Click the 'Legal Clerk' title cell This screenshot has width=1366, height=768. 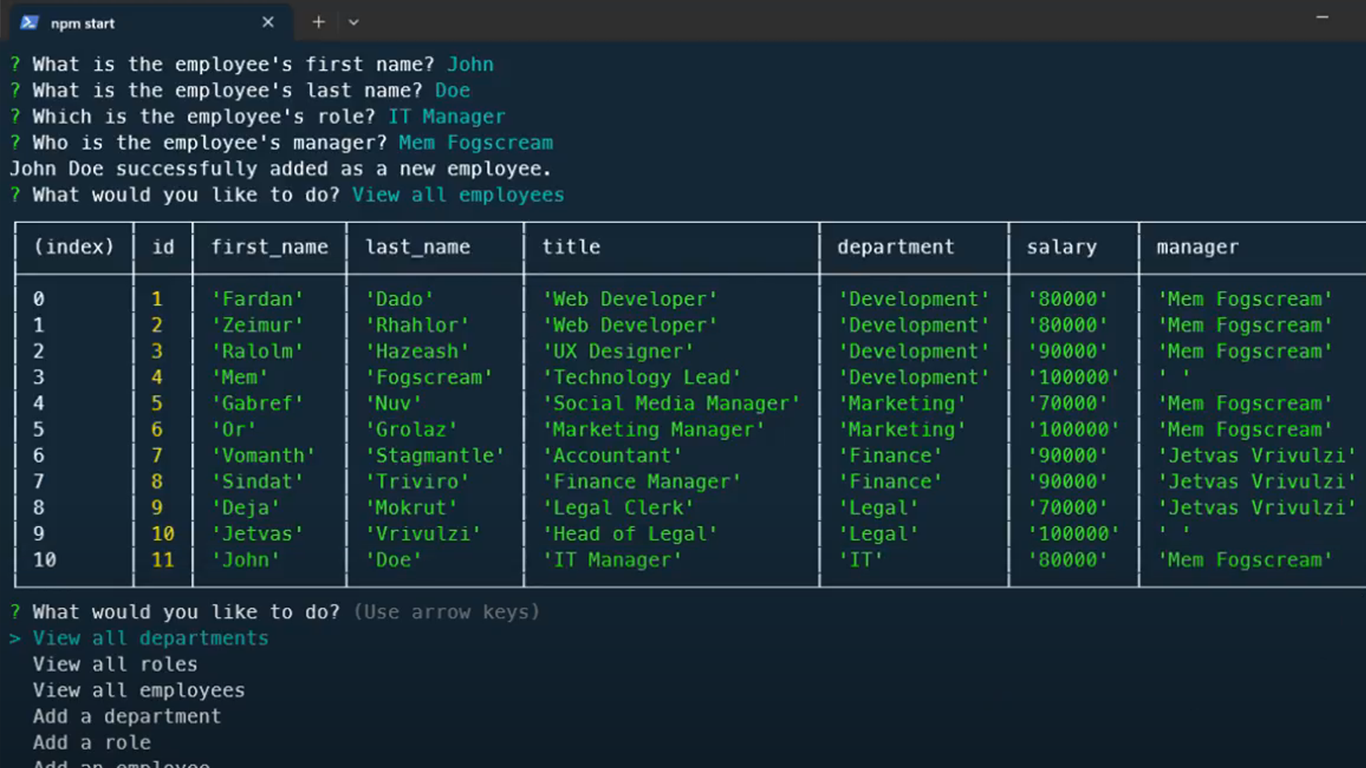point(618,507)
